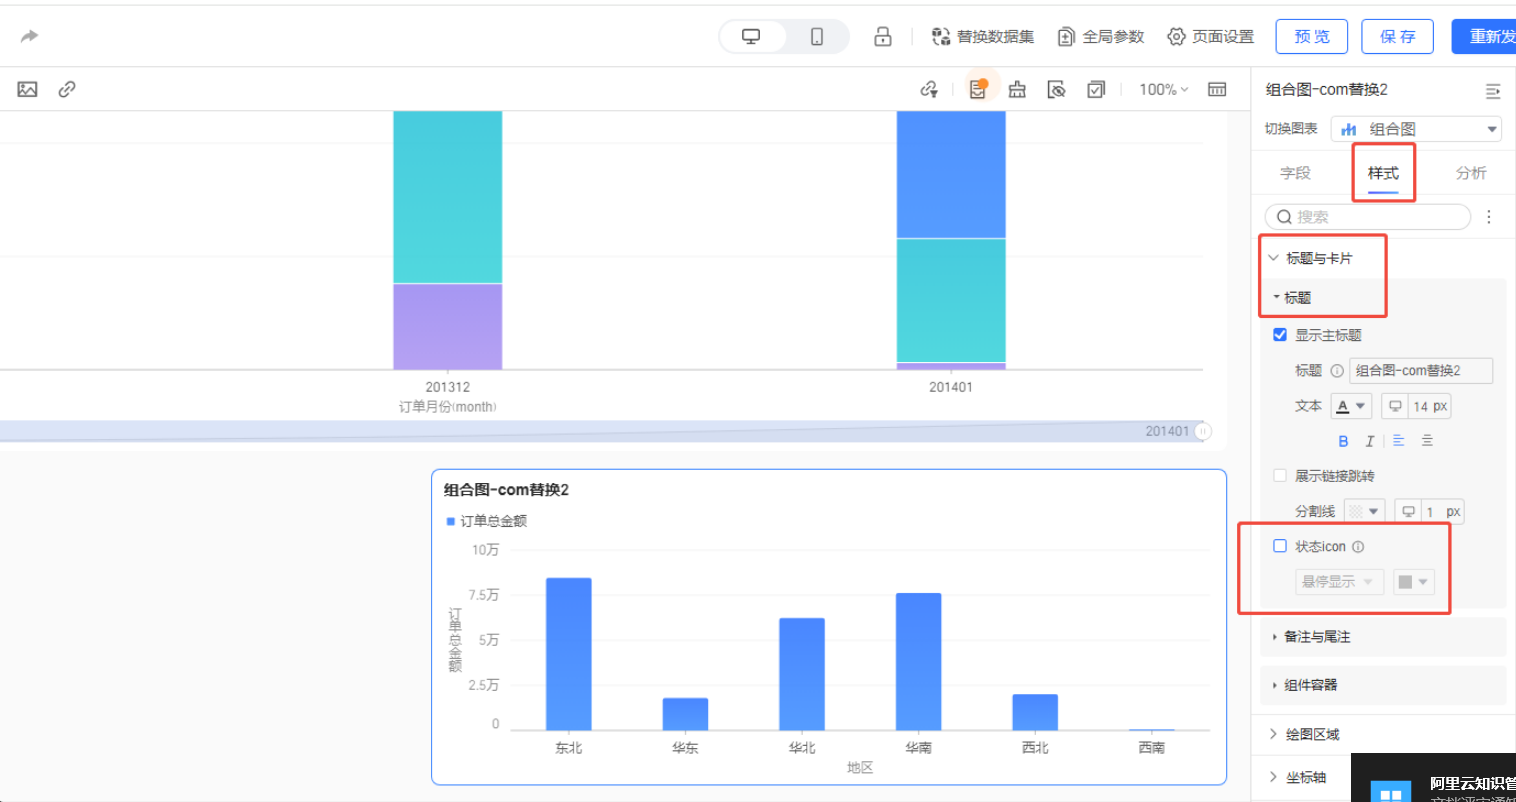Open the title text color picker
Viewport: 1516px width, 802px height.
point(1350,406)
